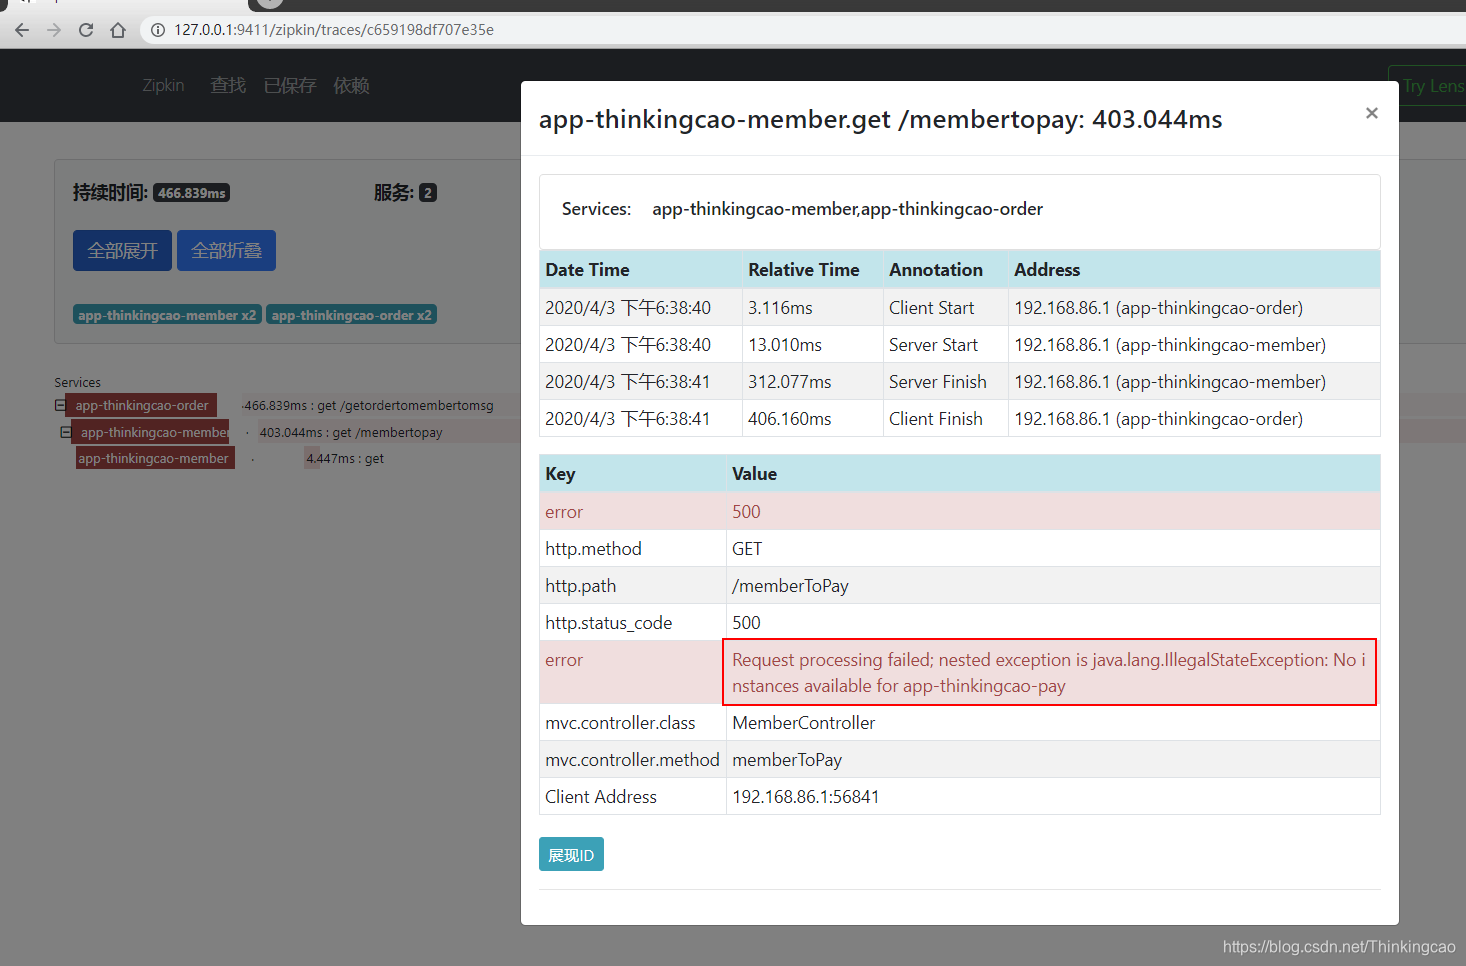Click the Try Lens button

coord(1429,86)
